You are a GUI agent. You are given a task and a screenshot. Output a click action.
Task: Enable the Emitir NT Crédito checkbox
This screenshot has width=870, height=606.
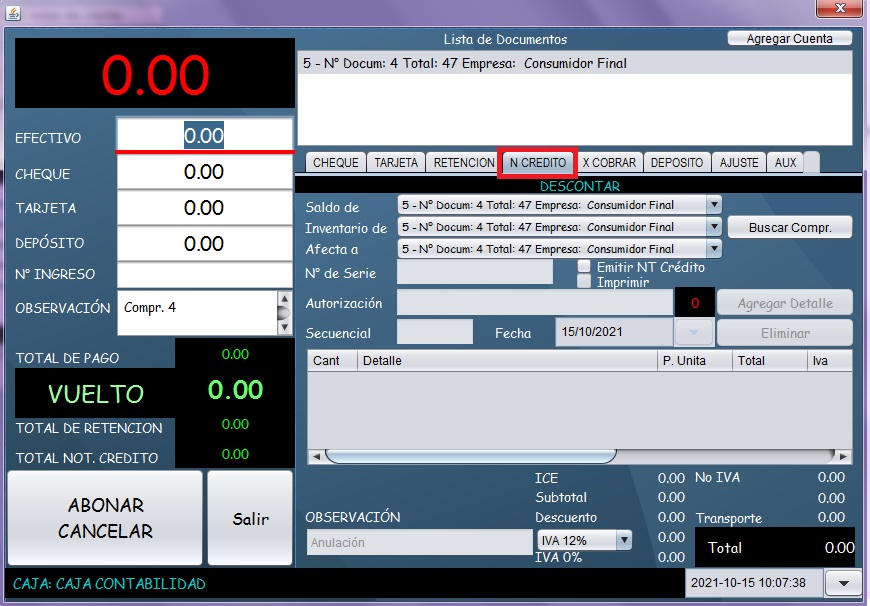click(x=585, y=267)
